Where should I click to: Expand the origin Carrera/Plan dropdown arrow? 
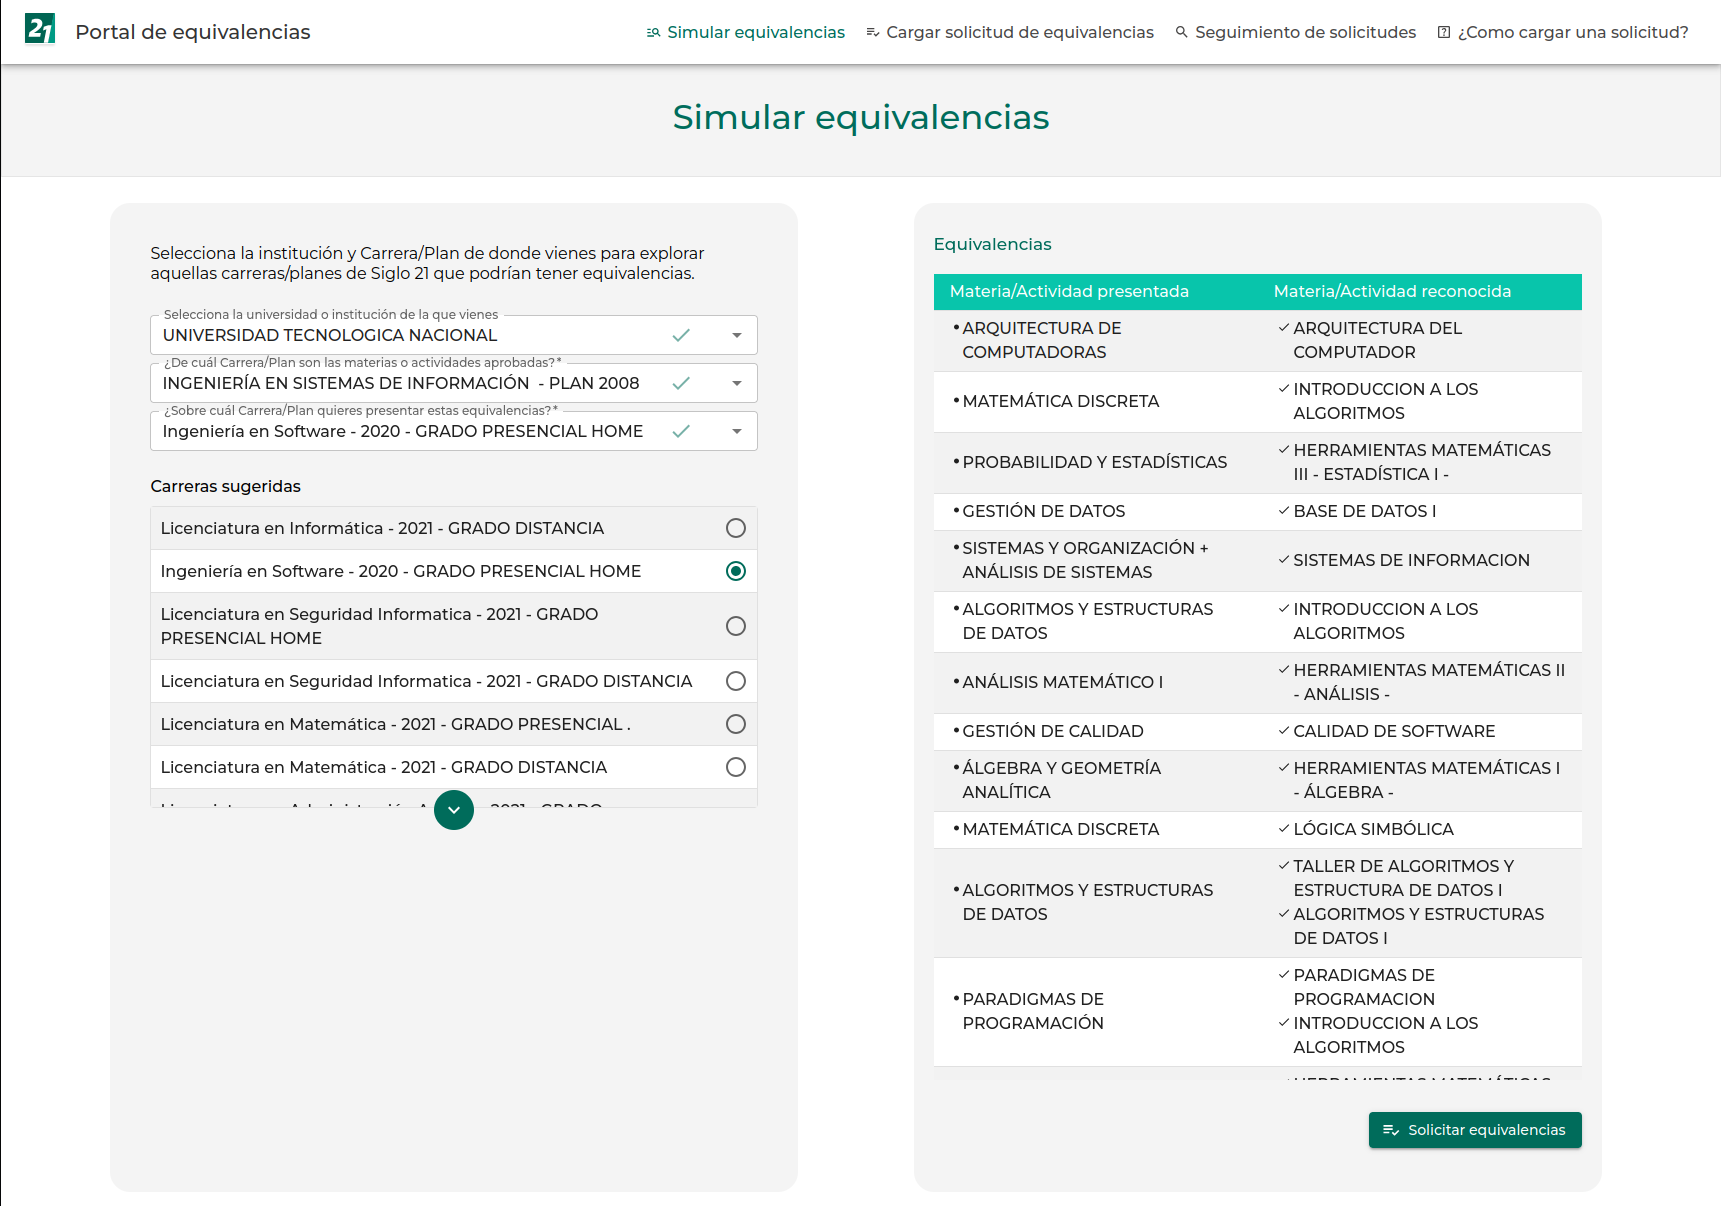(737, 383)
